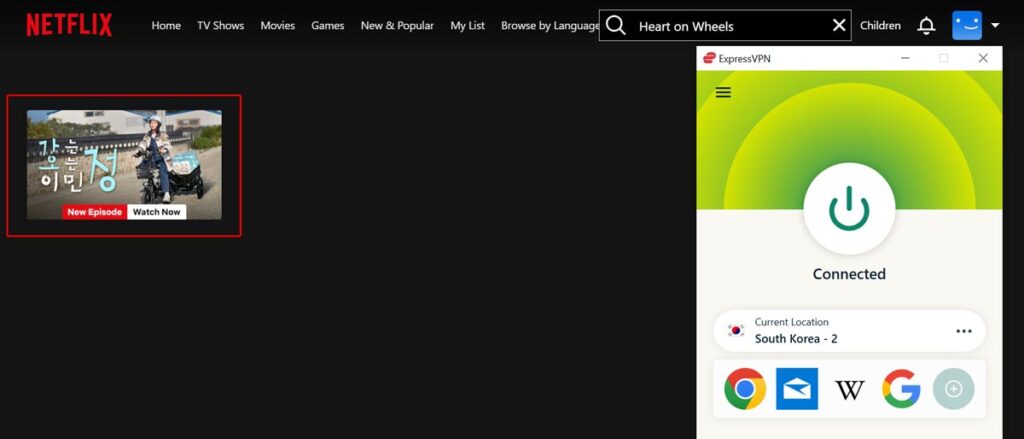Click the ExpressVPN logo in title bar
Image resolution: width=1024 pixels, height=439 pixels.
tap(709, 58)
